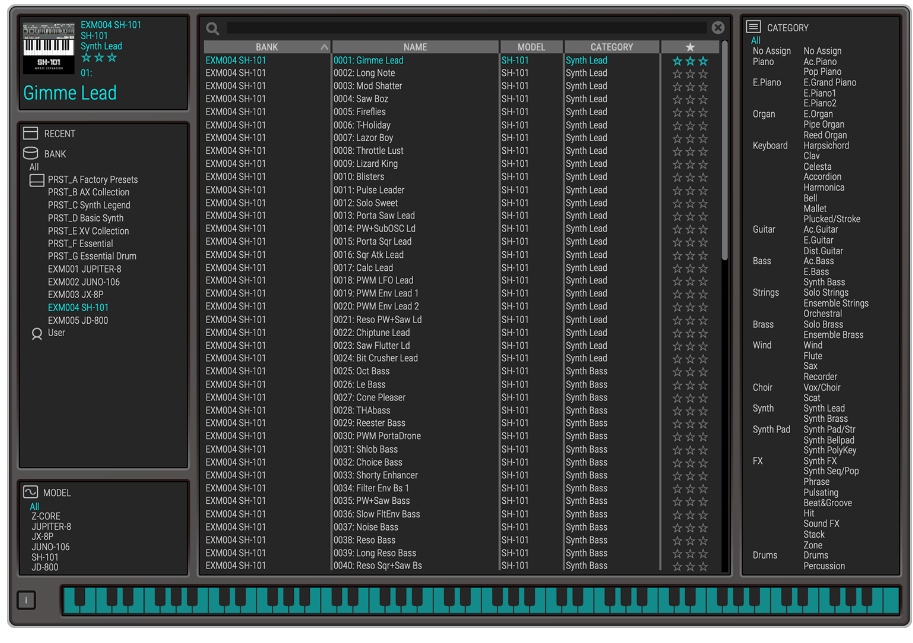The image size is (913, 643).
Task: Rate Gimme Lead in the top-left preset header
Action: 99,58
